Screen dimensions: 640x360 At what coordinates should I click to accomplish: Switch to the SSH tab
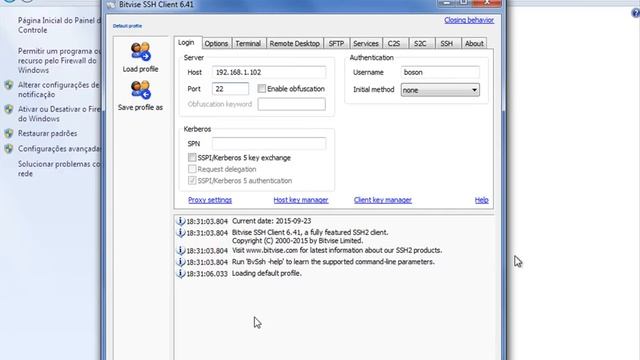coord(447,43)
